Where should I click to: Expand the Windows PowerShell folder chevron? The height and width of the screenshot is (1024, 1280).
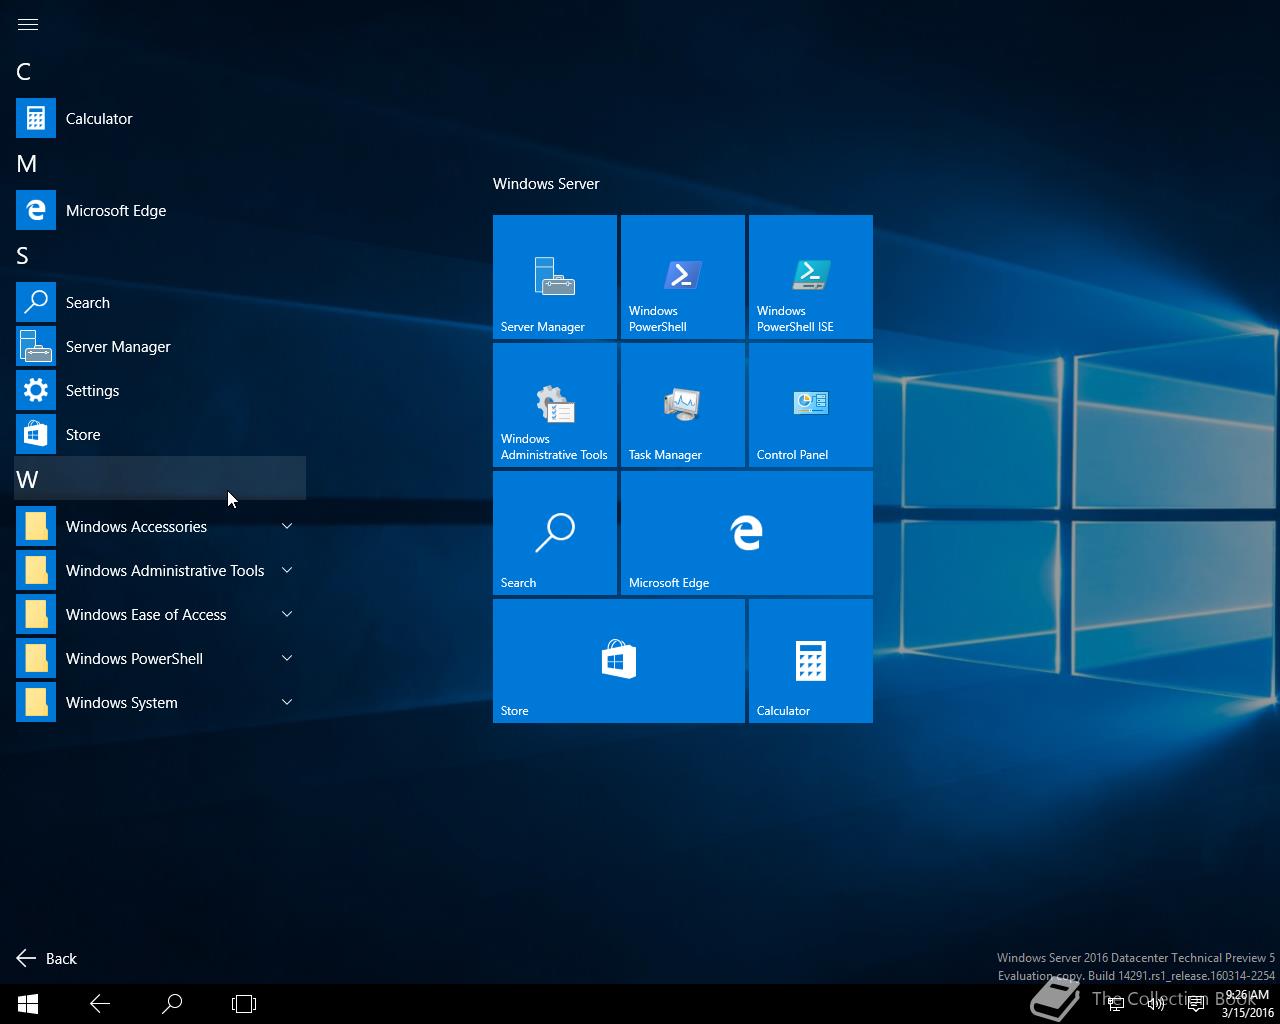287,658
